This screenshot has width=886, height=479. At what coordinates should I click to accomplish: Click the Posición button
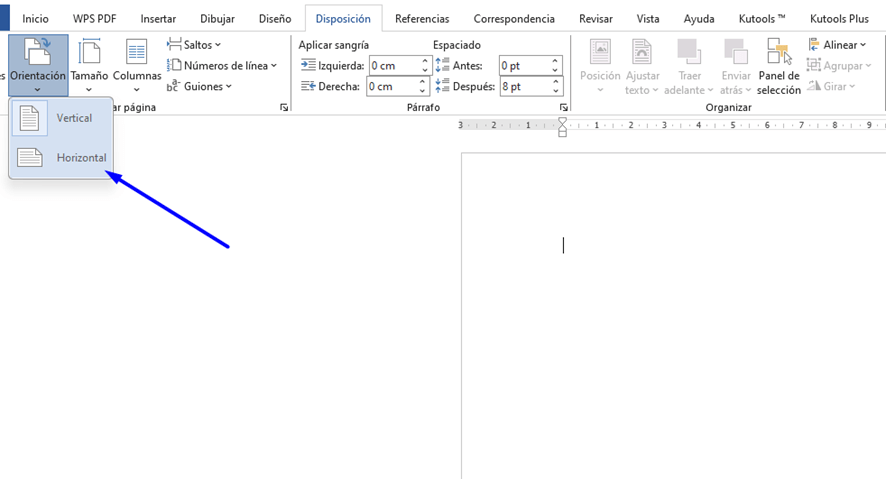click(x=600, y=65)
